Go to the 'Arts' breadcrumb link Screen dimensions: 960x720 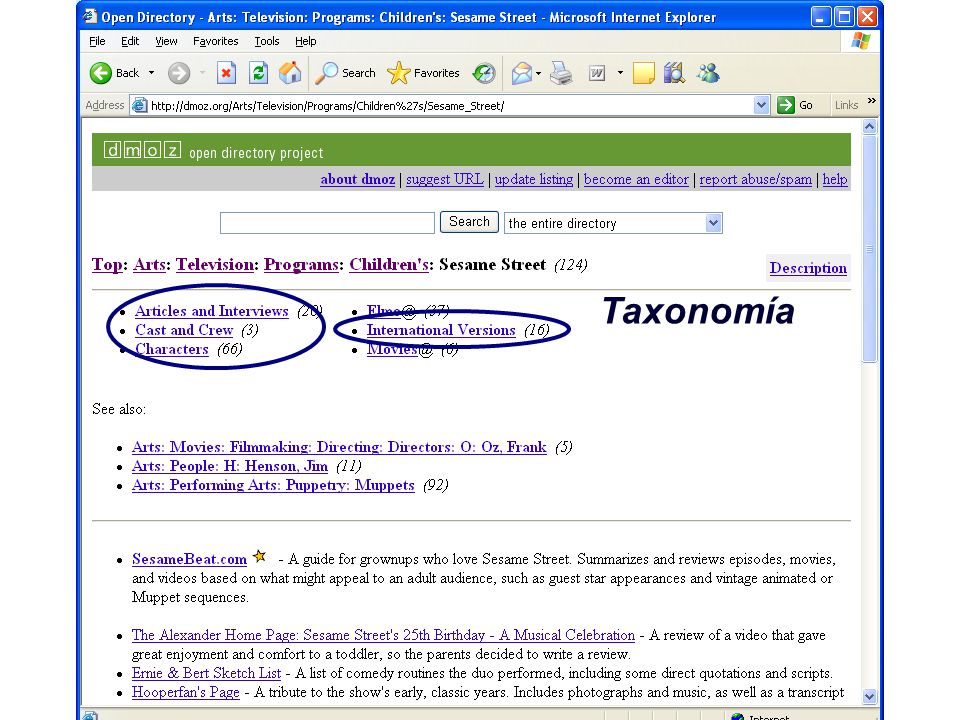[149, 264]
